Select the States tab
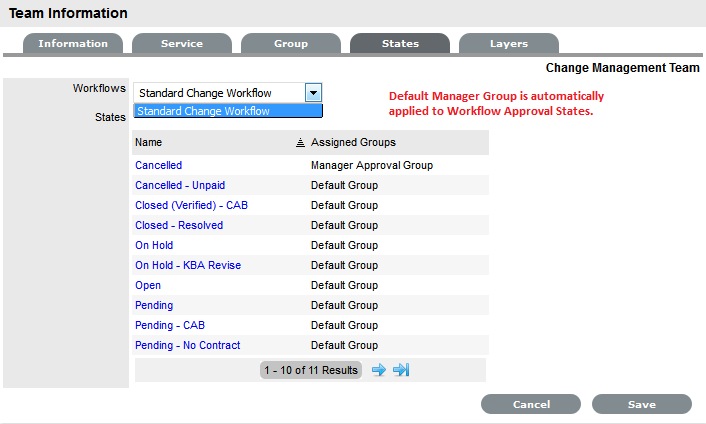Screen dimensions: 706x424 click(400, 44)
